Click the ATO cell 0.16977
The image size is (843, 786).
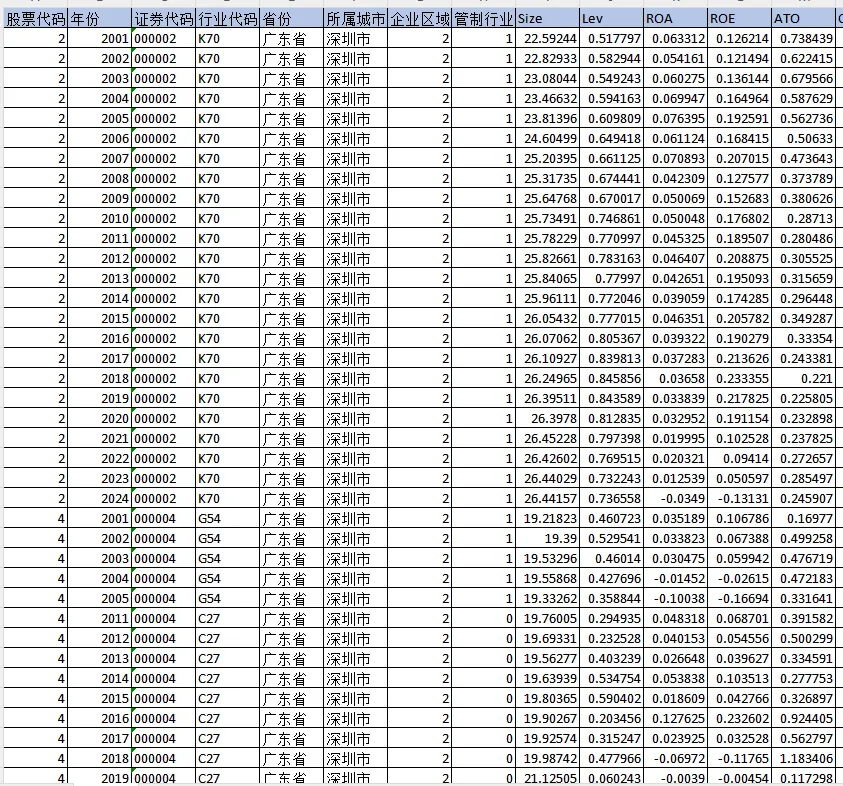click(803, 518)
